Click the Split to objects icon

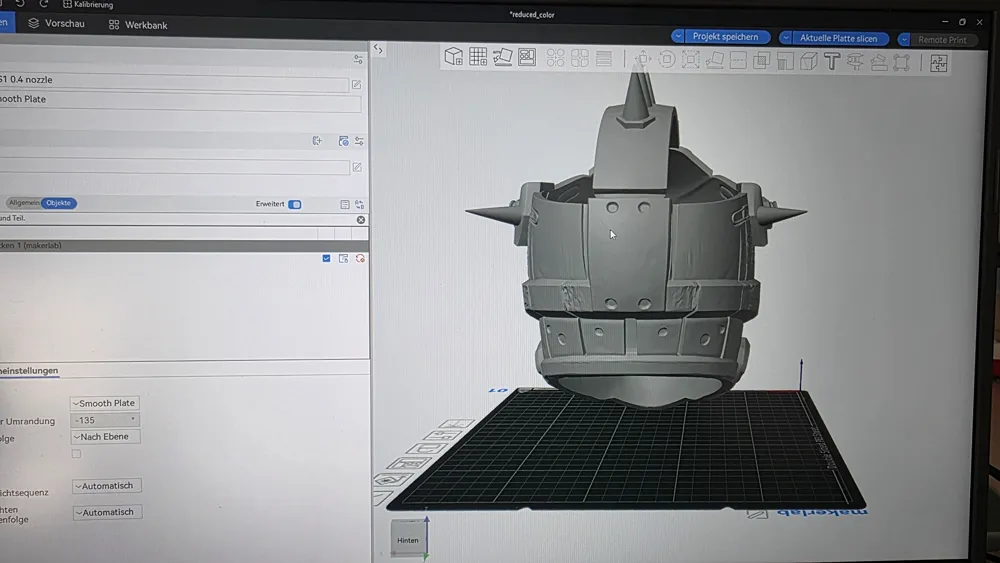pyautogui.click(x=555, y=58)
